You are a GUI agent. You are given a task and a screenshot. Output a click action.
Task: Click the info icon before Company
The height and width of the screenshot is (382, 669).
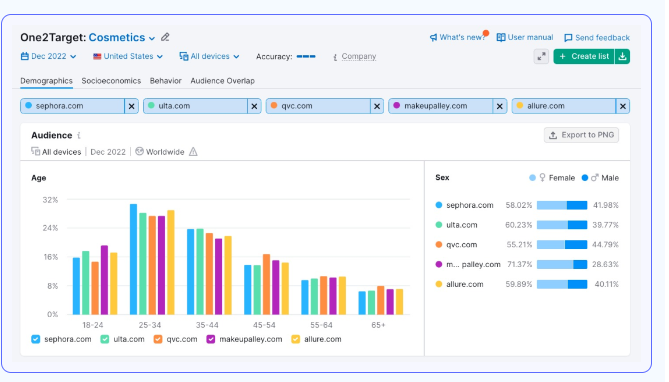(x=335, y=57)
